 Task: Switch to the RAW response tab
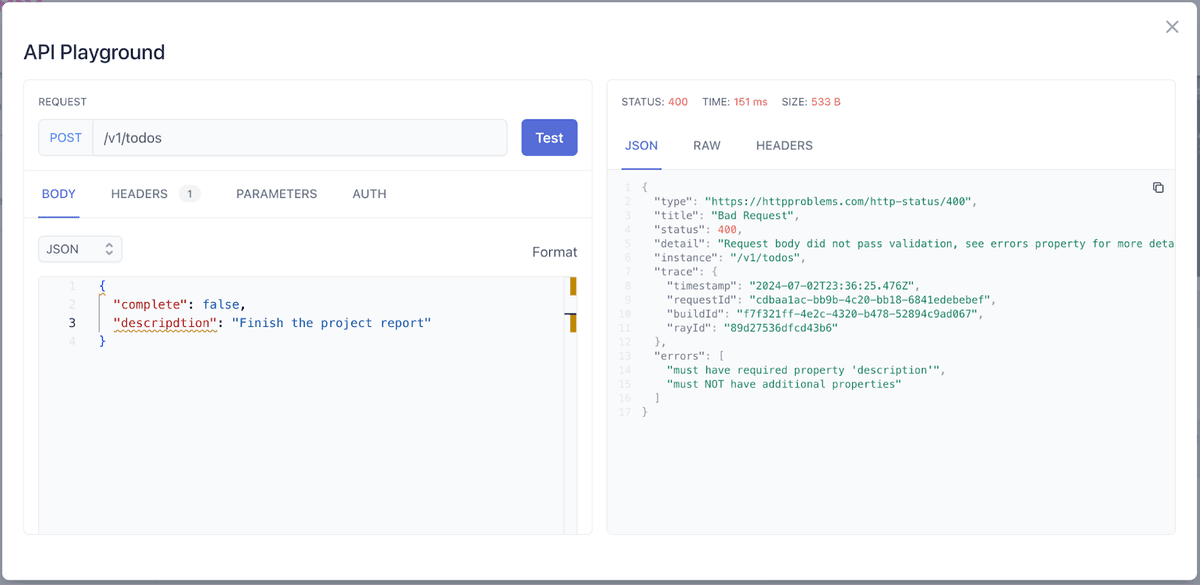pos(706,145)
